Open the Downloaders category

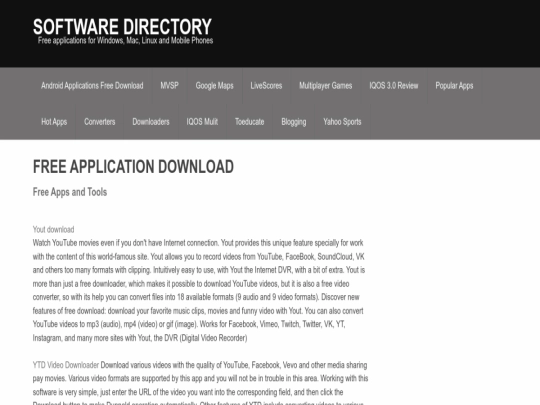pyautogui.click(x=151, y=122)
